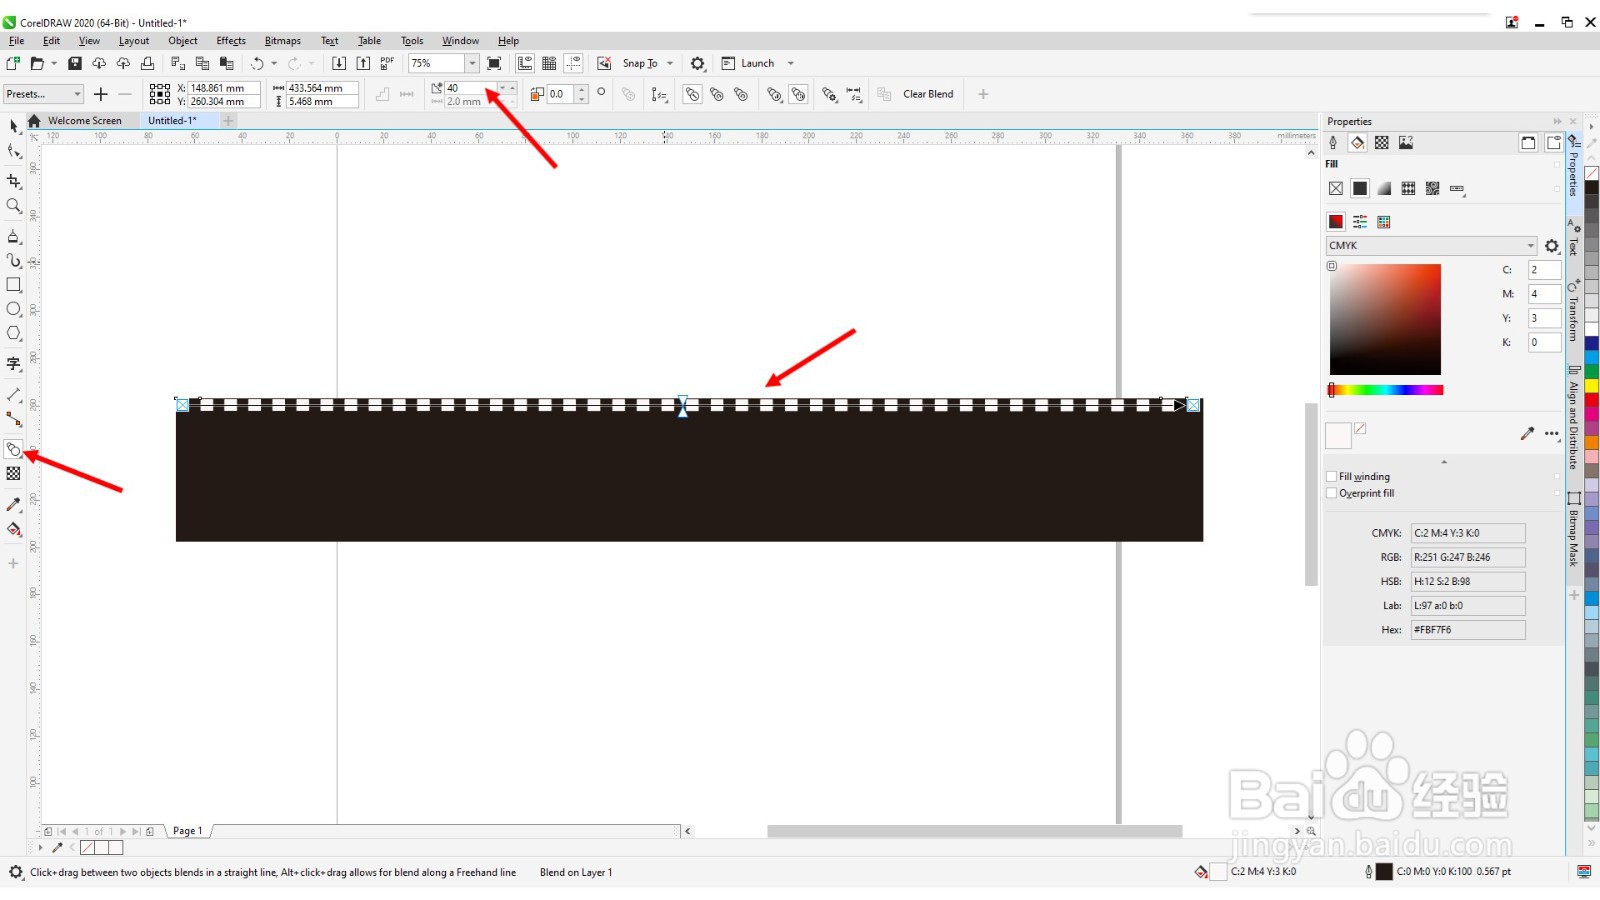1600x900 pixels.
Task: Click the blend steps input field showing 40
Action: [x=470, y=88]
